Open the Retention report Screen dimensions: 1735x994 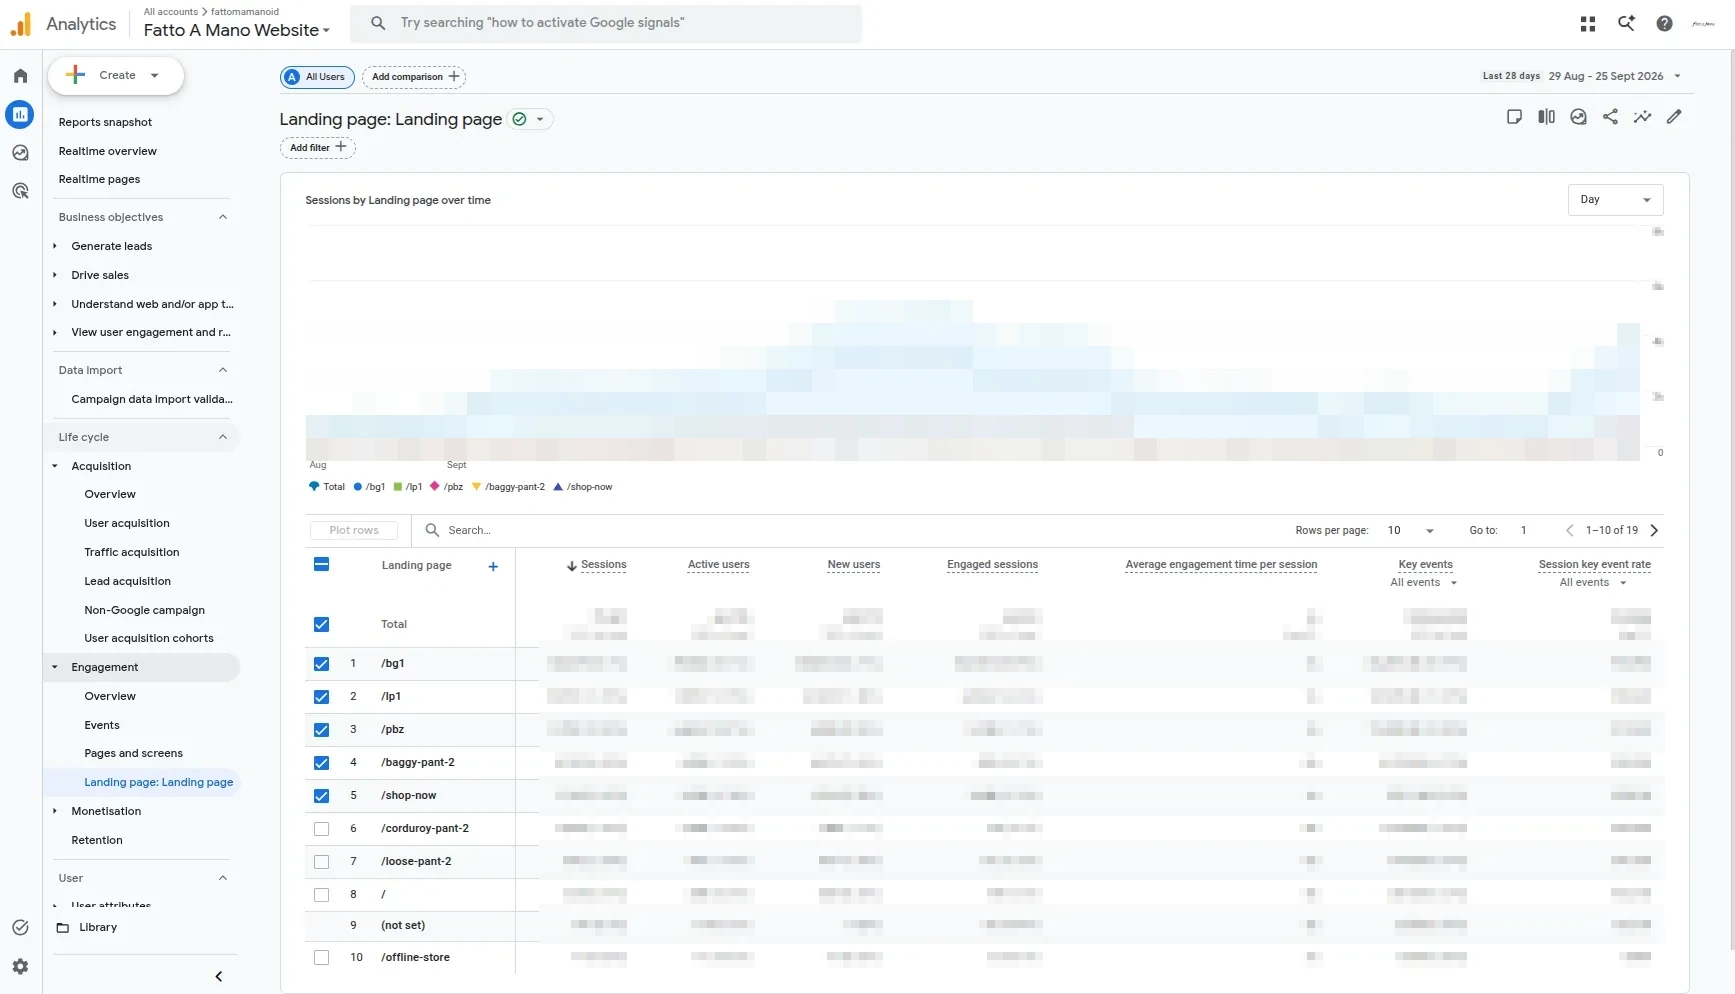[97, 841]
